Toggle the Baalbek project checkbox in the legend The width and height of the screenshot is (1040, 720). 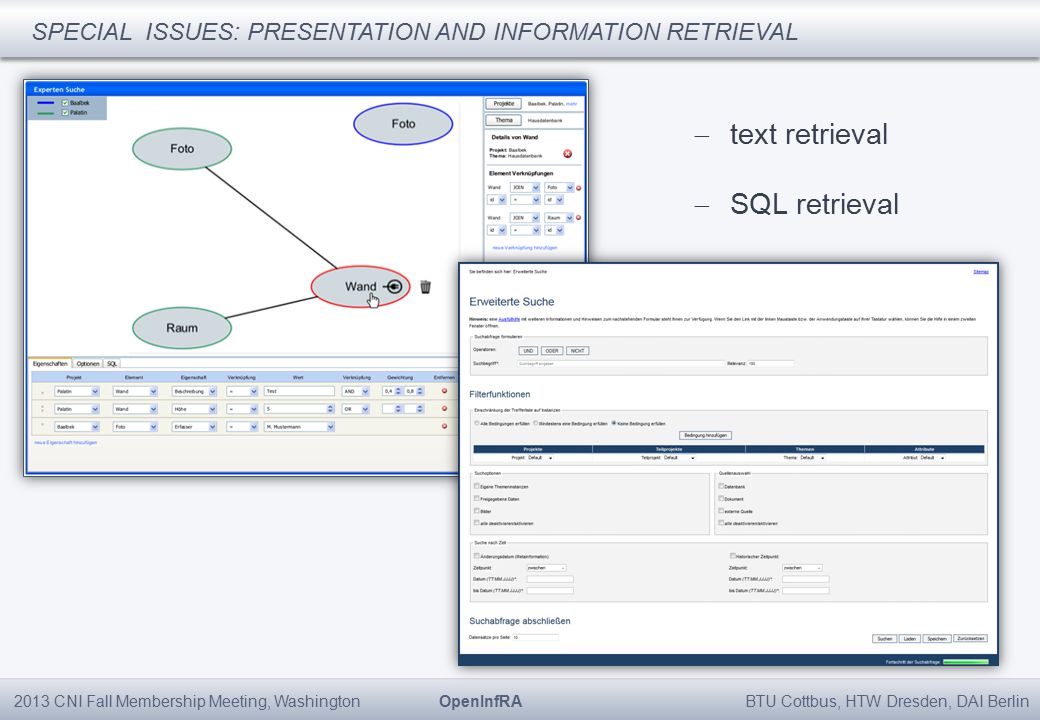tap(65, 103)
